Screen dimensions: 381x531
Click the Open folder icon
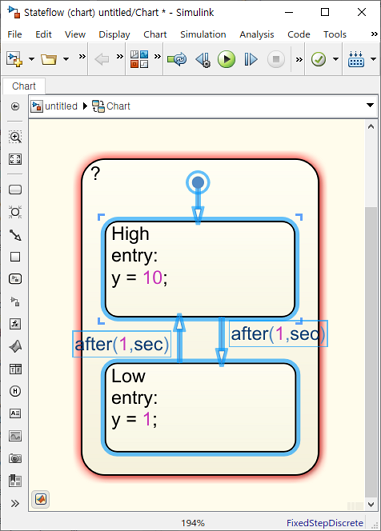click(x=49, y=59)
